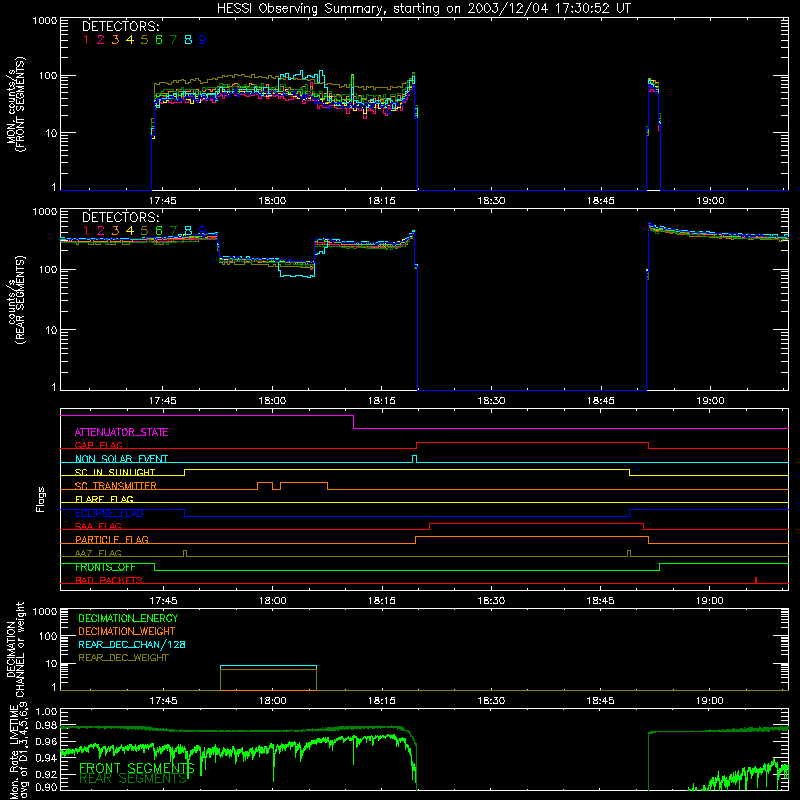Click the PARTICLE_FLAG label

[112, 539]
